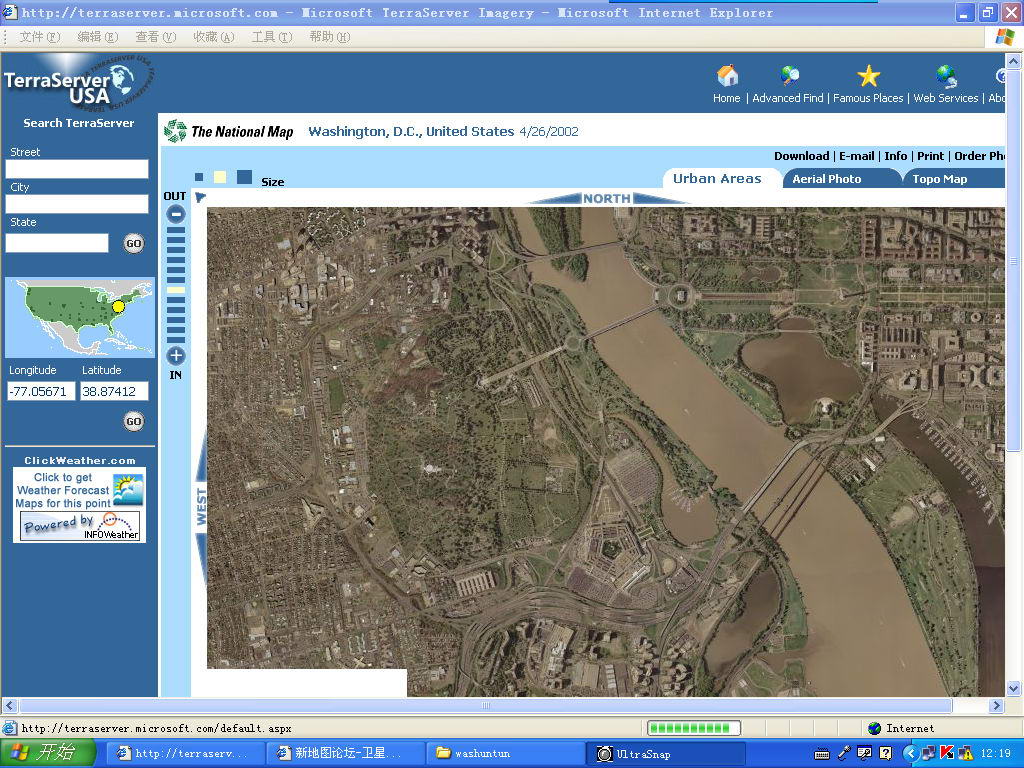Click the TerraServer USA logo

79,82
